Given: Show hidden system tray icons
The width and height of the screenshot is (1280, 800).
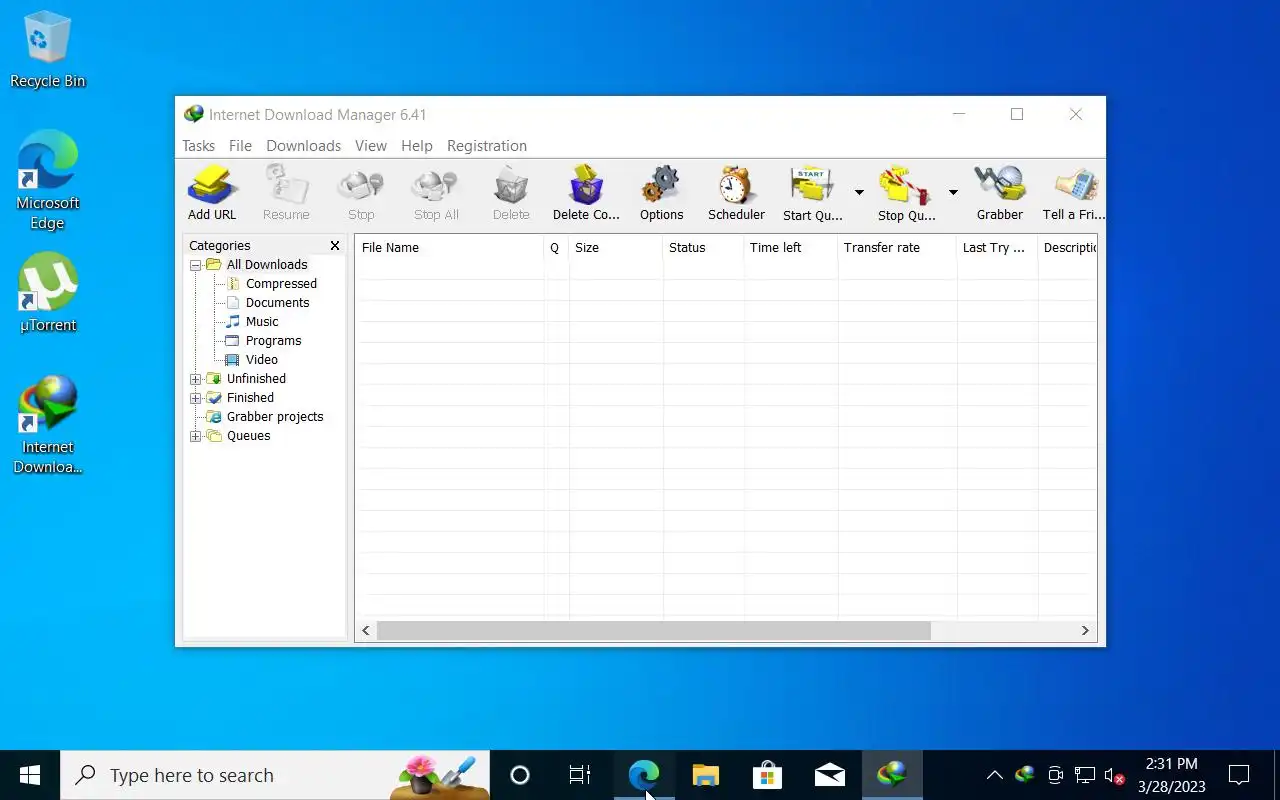Looking at the screenshot, I should point(994,775).
